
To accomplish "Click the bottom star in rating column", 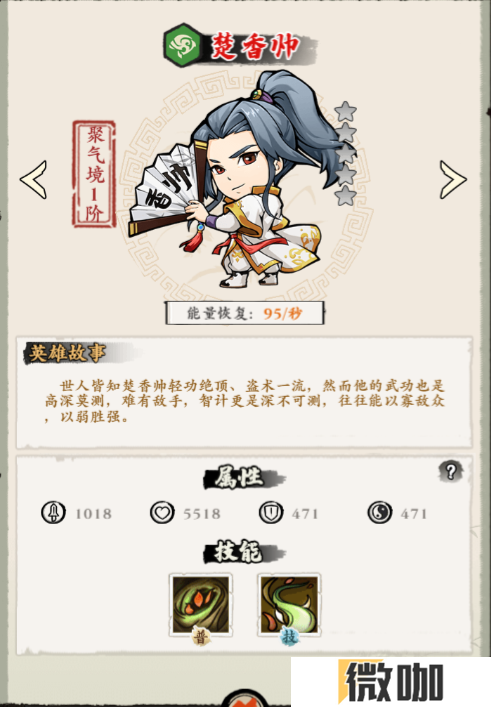I will pyautogui.click(x=346, y=196).
